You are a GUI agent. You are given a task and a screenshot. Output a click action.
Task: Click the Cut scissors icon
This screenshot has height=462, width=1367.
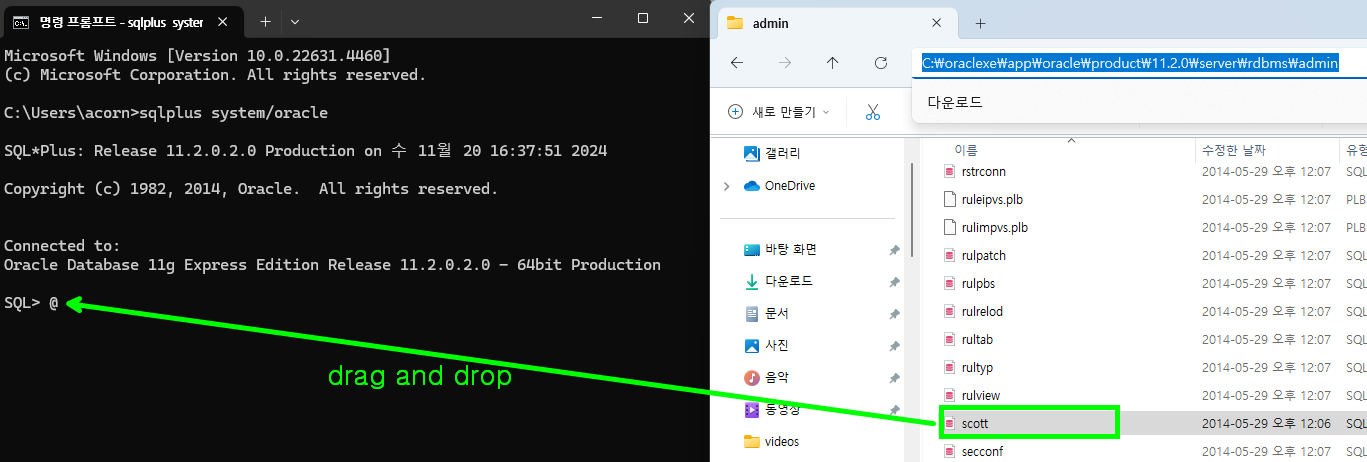pyautogui.click(x=873, y=112)
